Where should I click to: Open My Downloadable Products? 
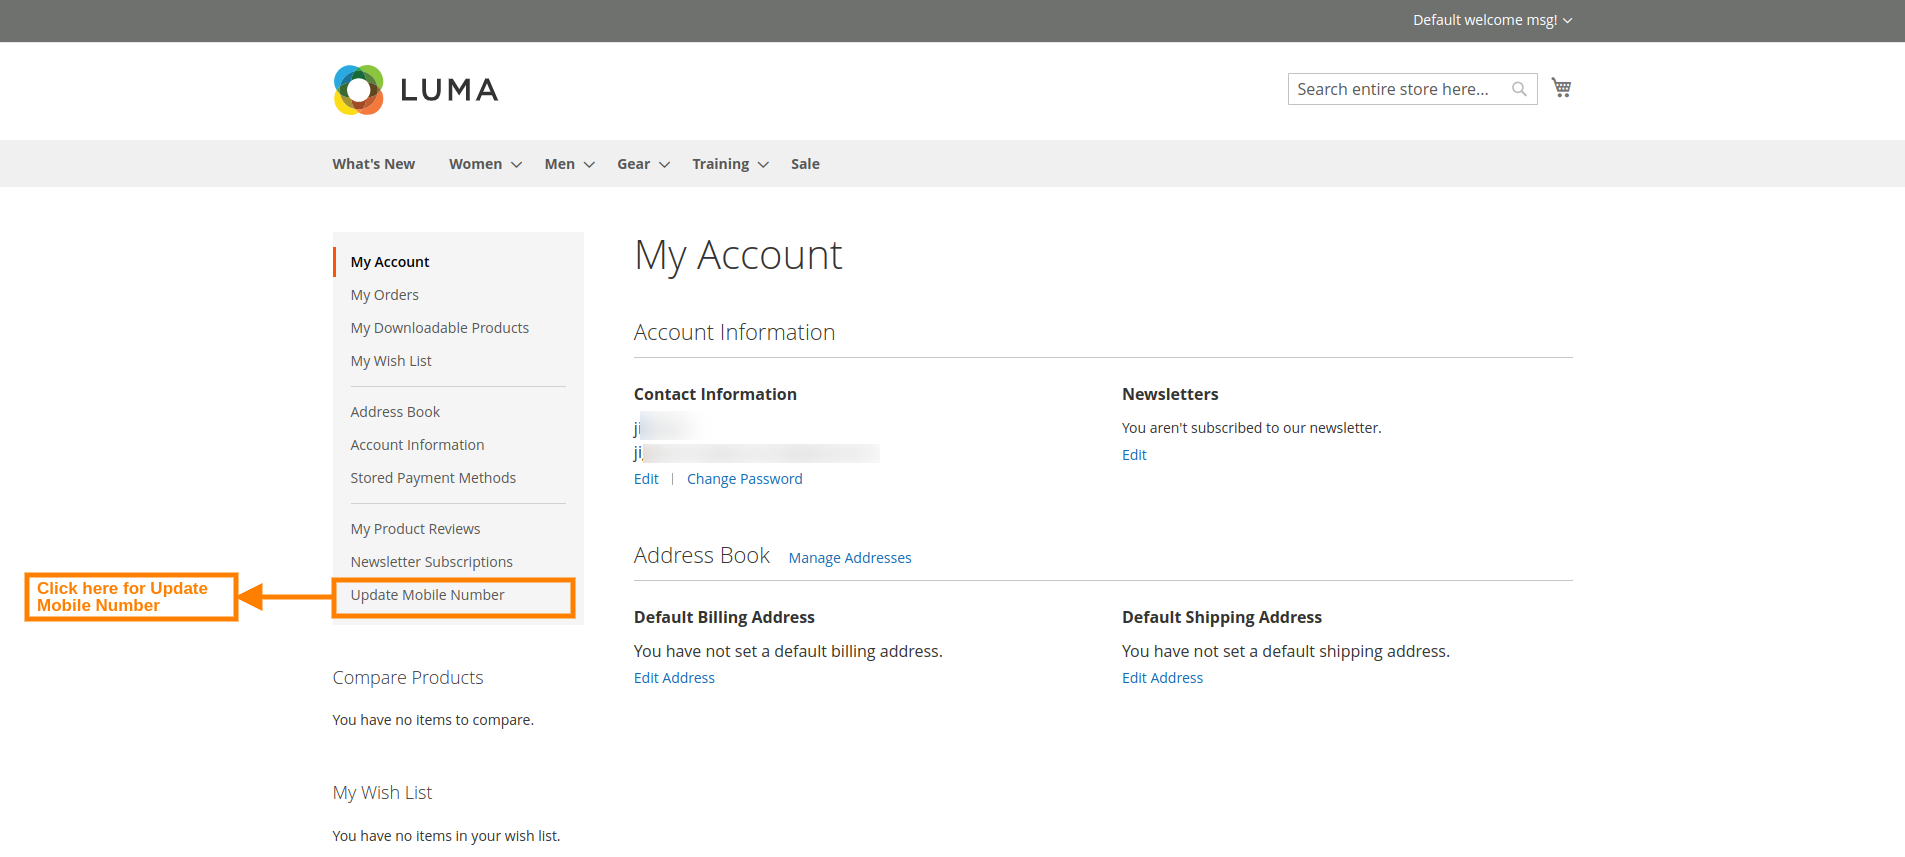(x=440, y=328)
